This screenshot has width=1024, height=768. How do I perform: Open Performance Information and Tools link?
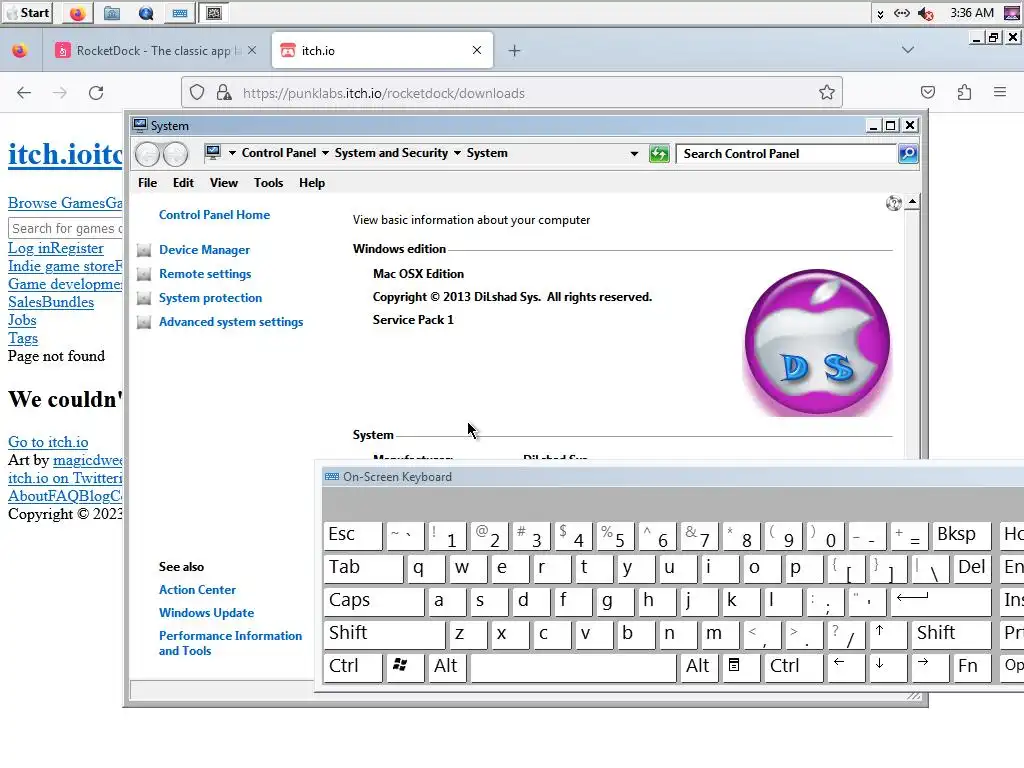pos(231,643)
